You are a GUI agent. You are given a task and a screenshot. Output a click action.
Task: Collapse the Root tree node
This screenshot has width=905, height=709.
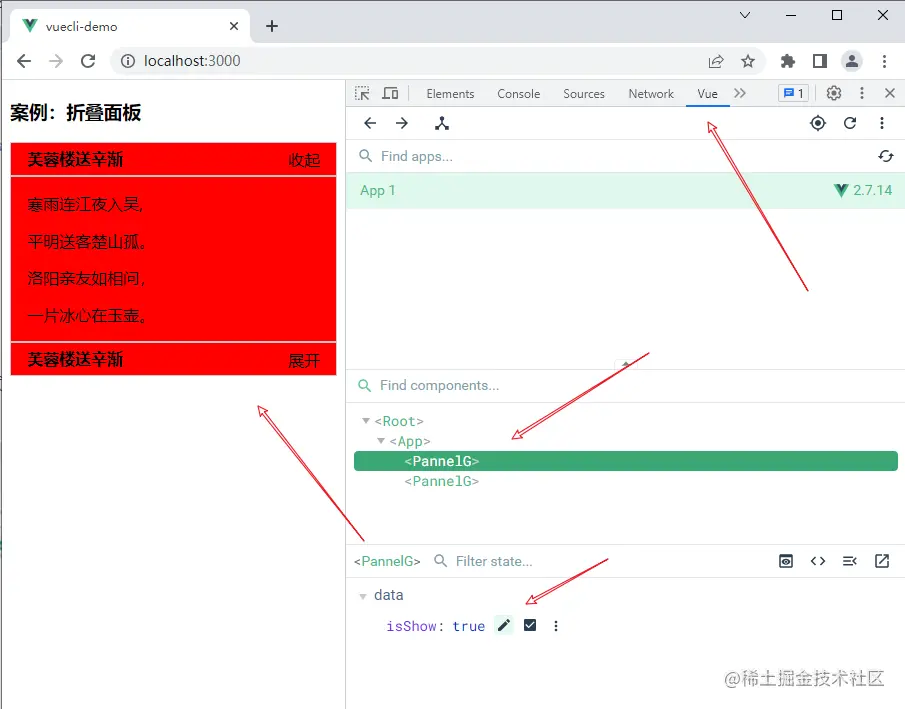[365, 421]
